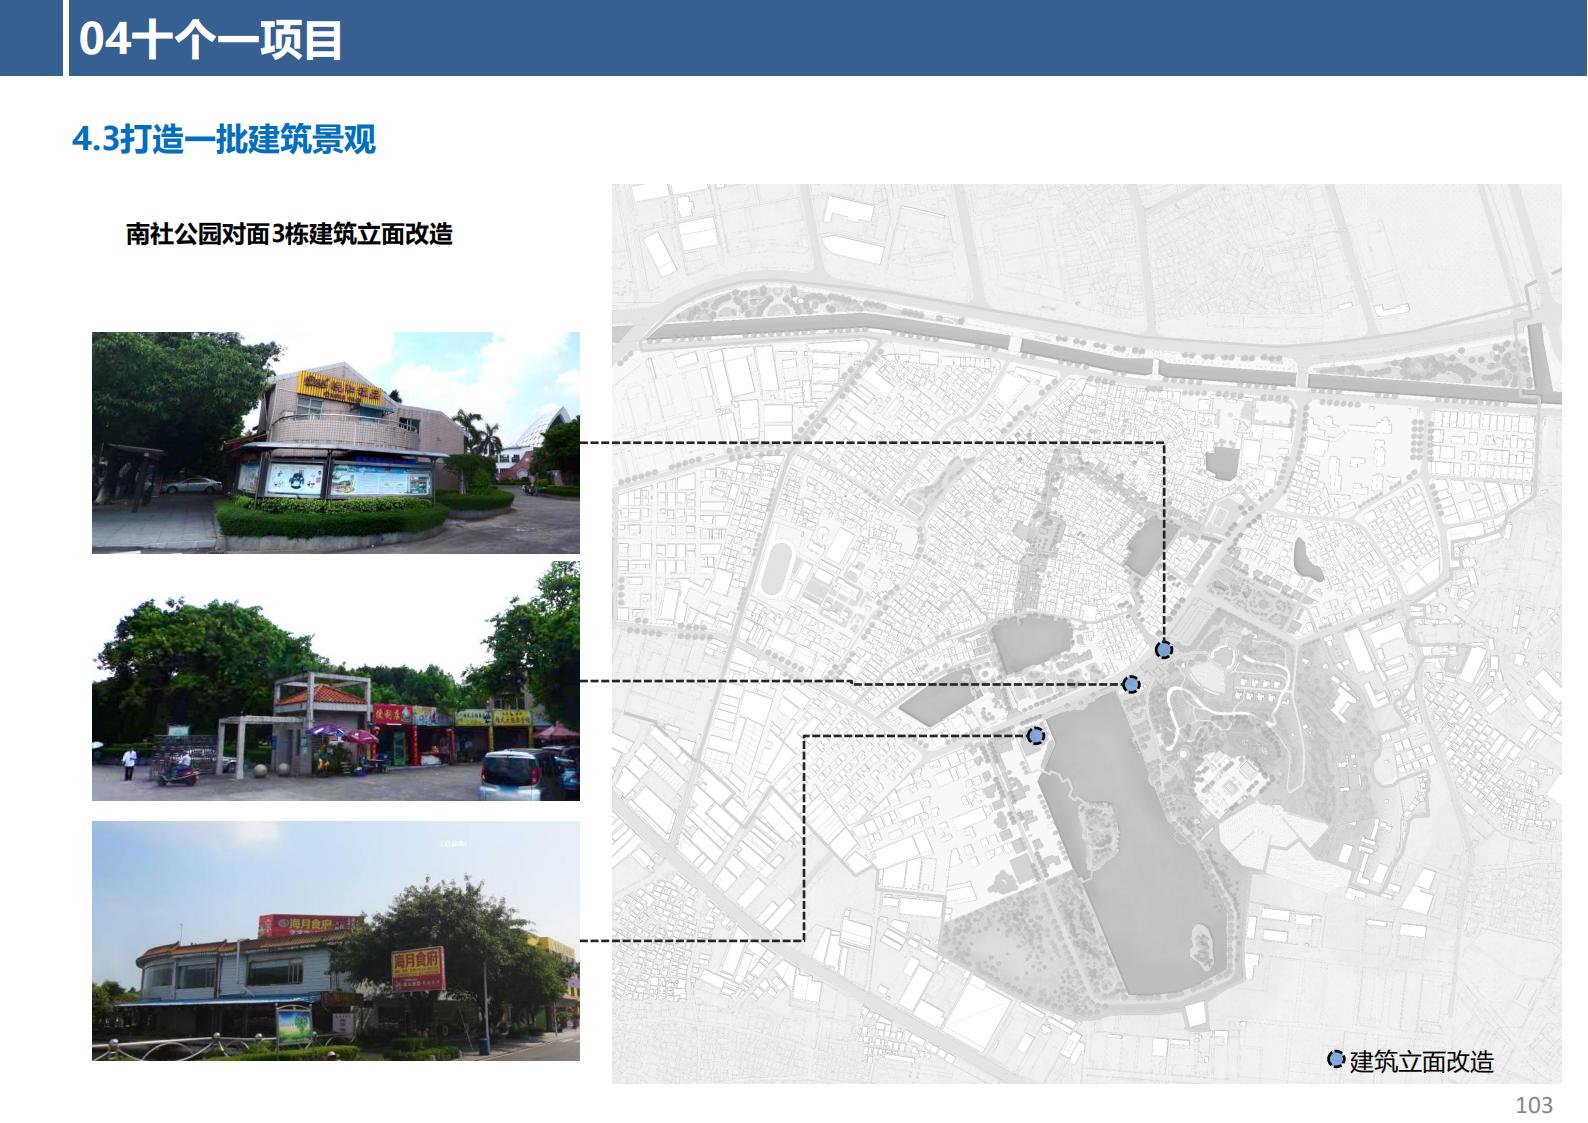Click the middle blue marker on the map

point(1131,684)
